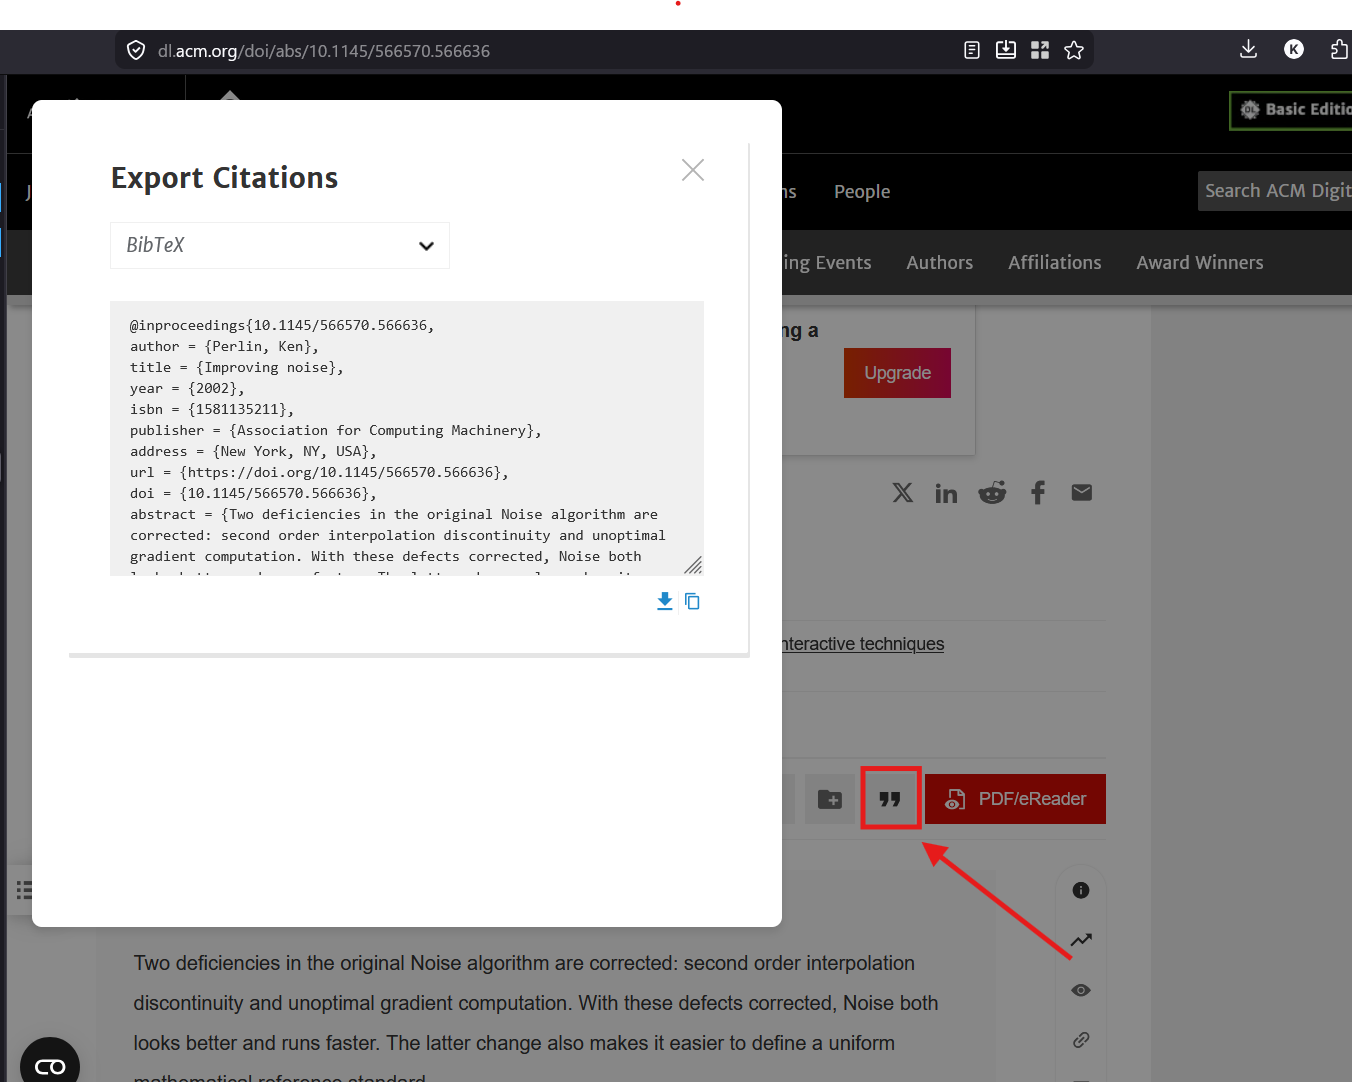Open the People menu item
Image resolution: width=1352 pixels, height=1082 pixels.
[862, 191]
